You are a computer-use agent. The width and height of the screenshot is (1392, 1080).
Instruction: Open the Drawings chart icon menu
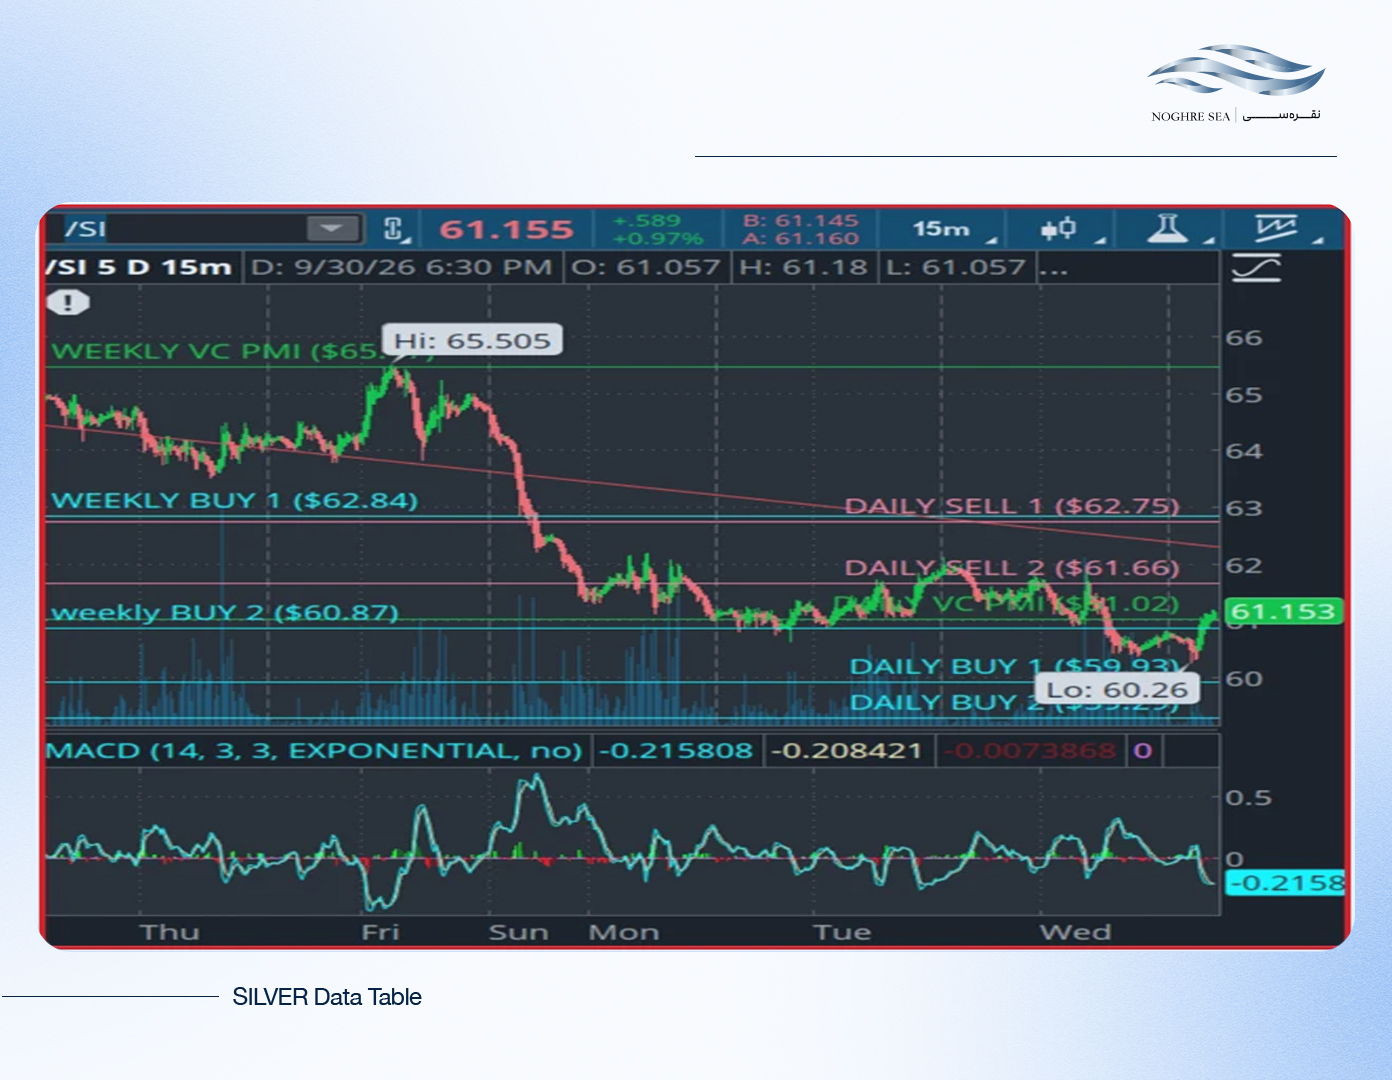pos(1276,229)
